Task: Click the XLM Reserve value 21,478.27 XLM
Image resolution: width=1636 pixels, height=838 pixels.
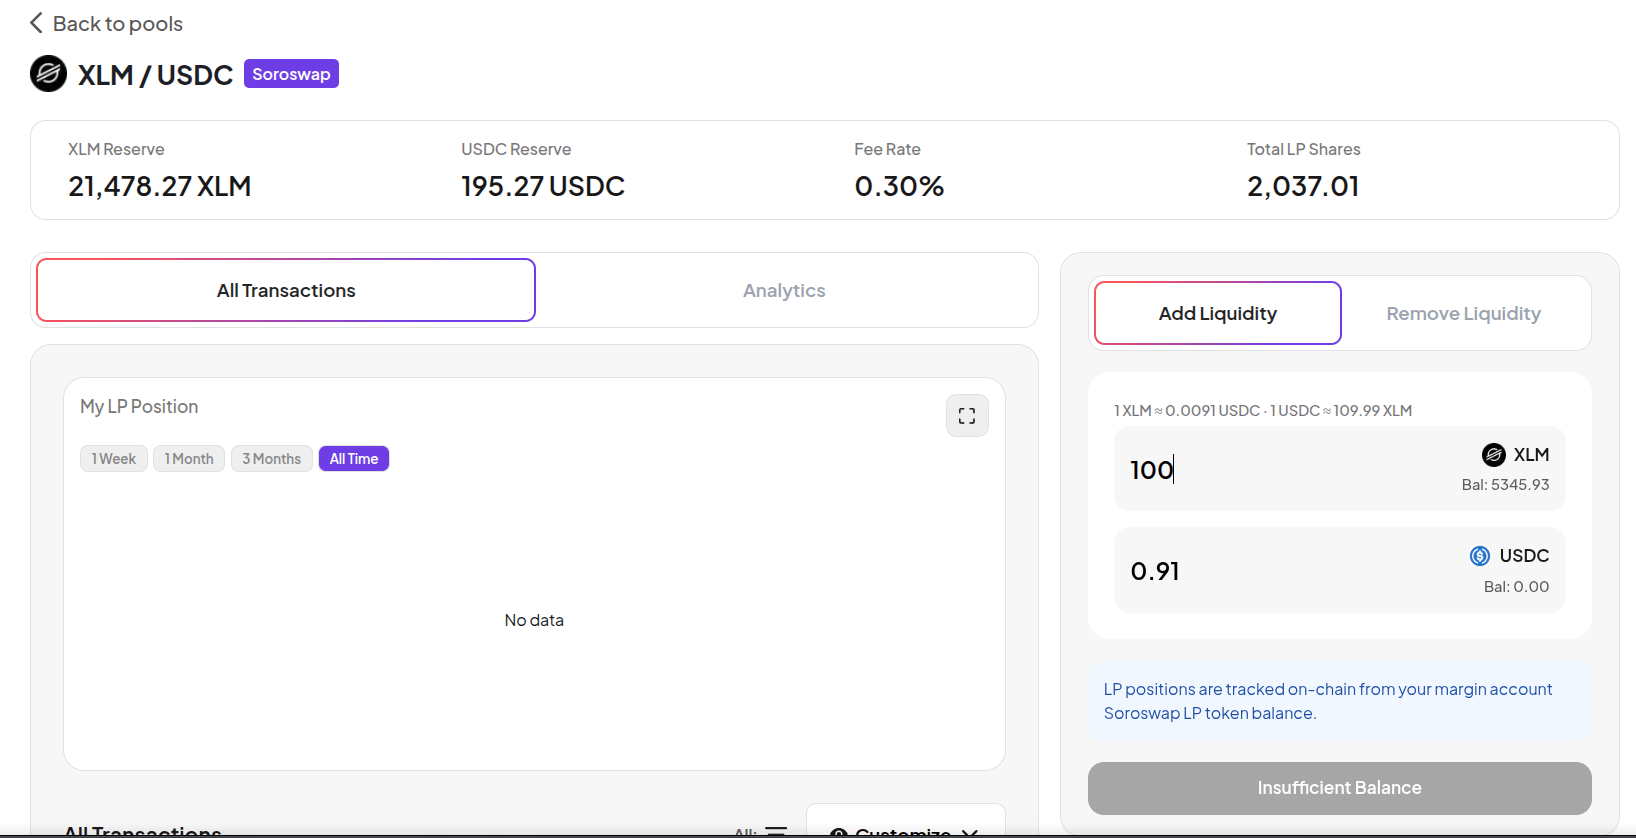Action: point(160,186)
